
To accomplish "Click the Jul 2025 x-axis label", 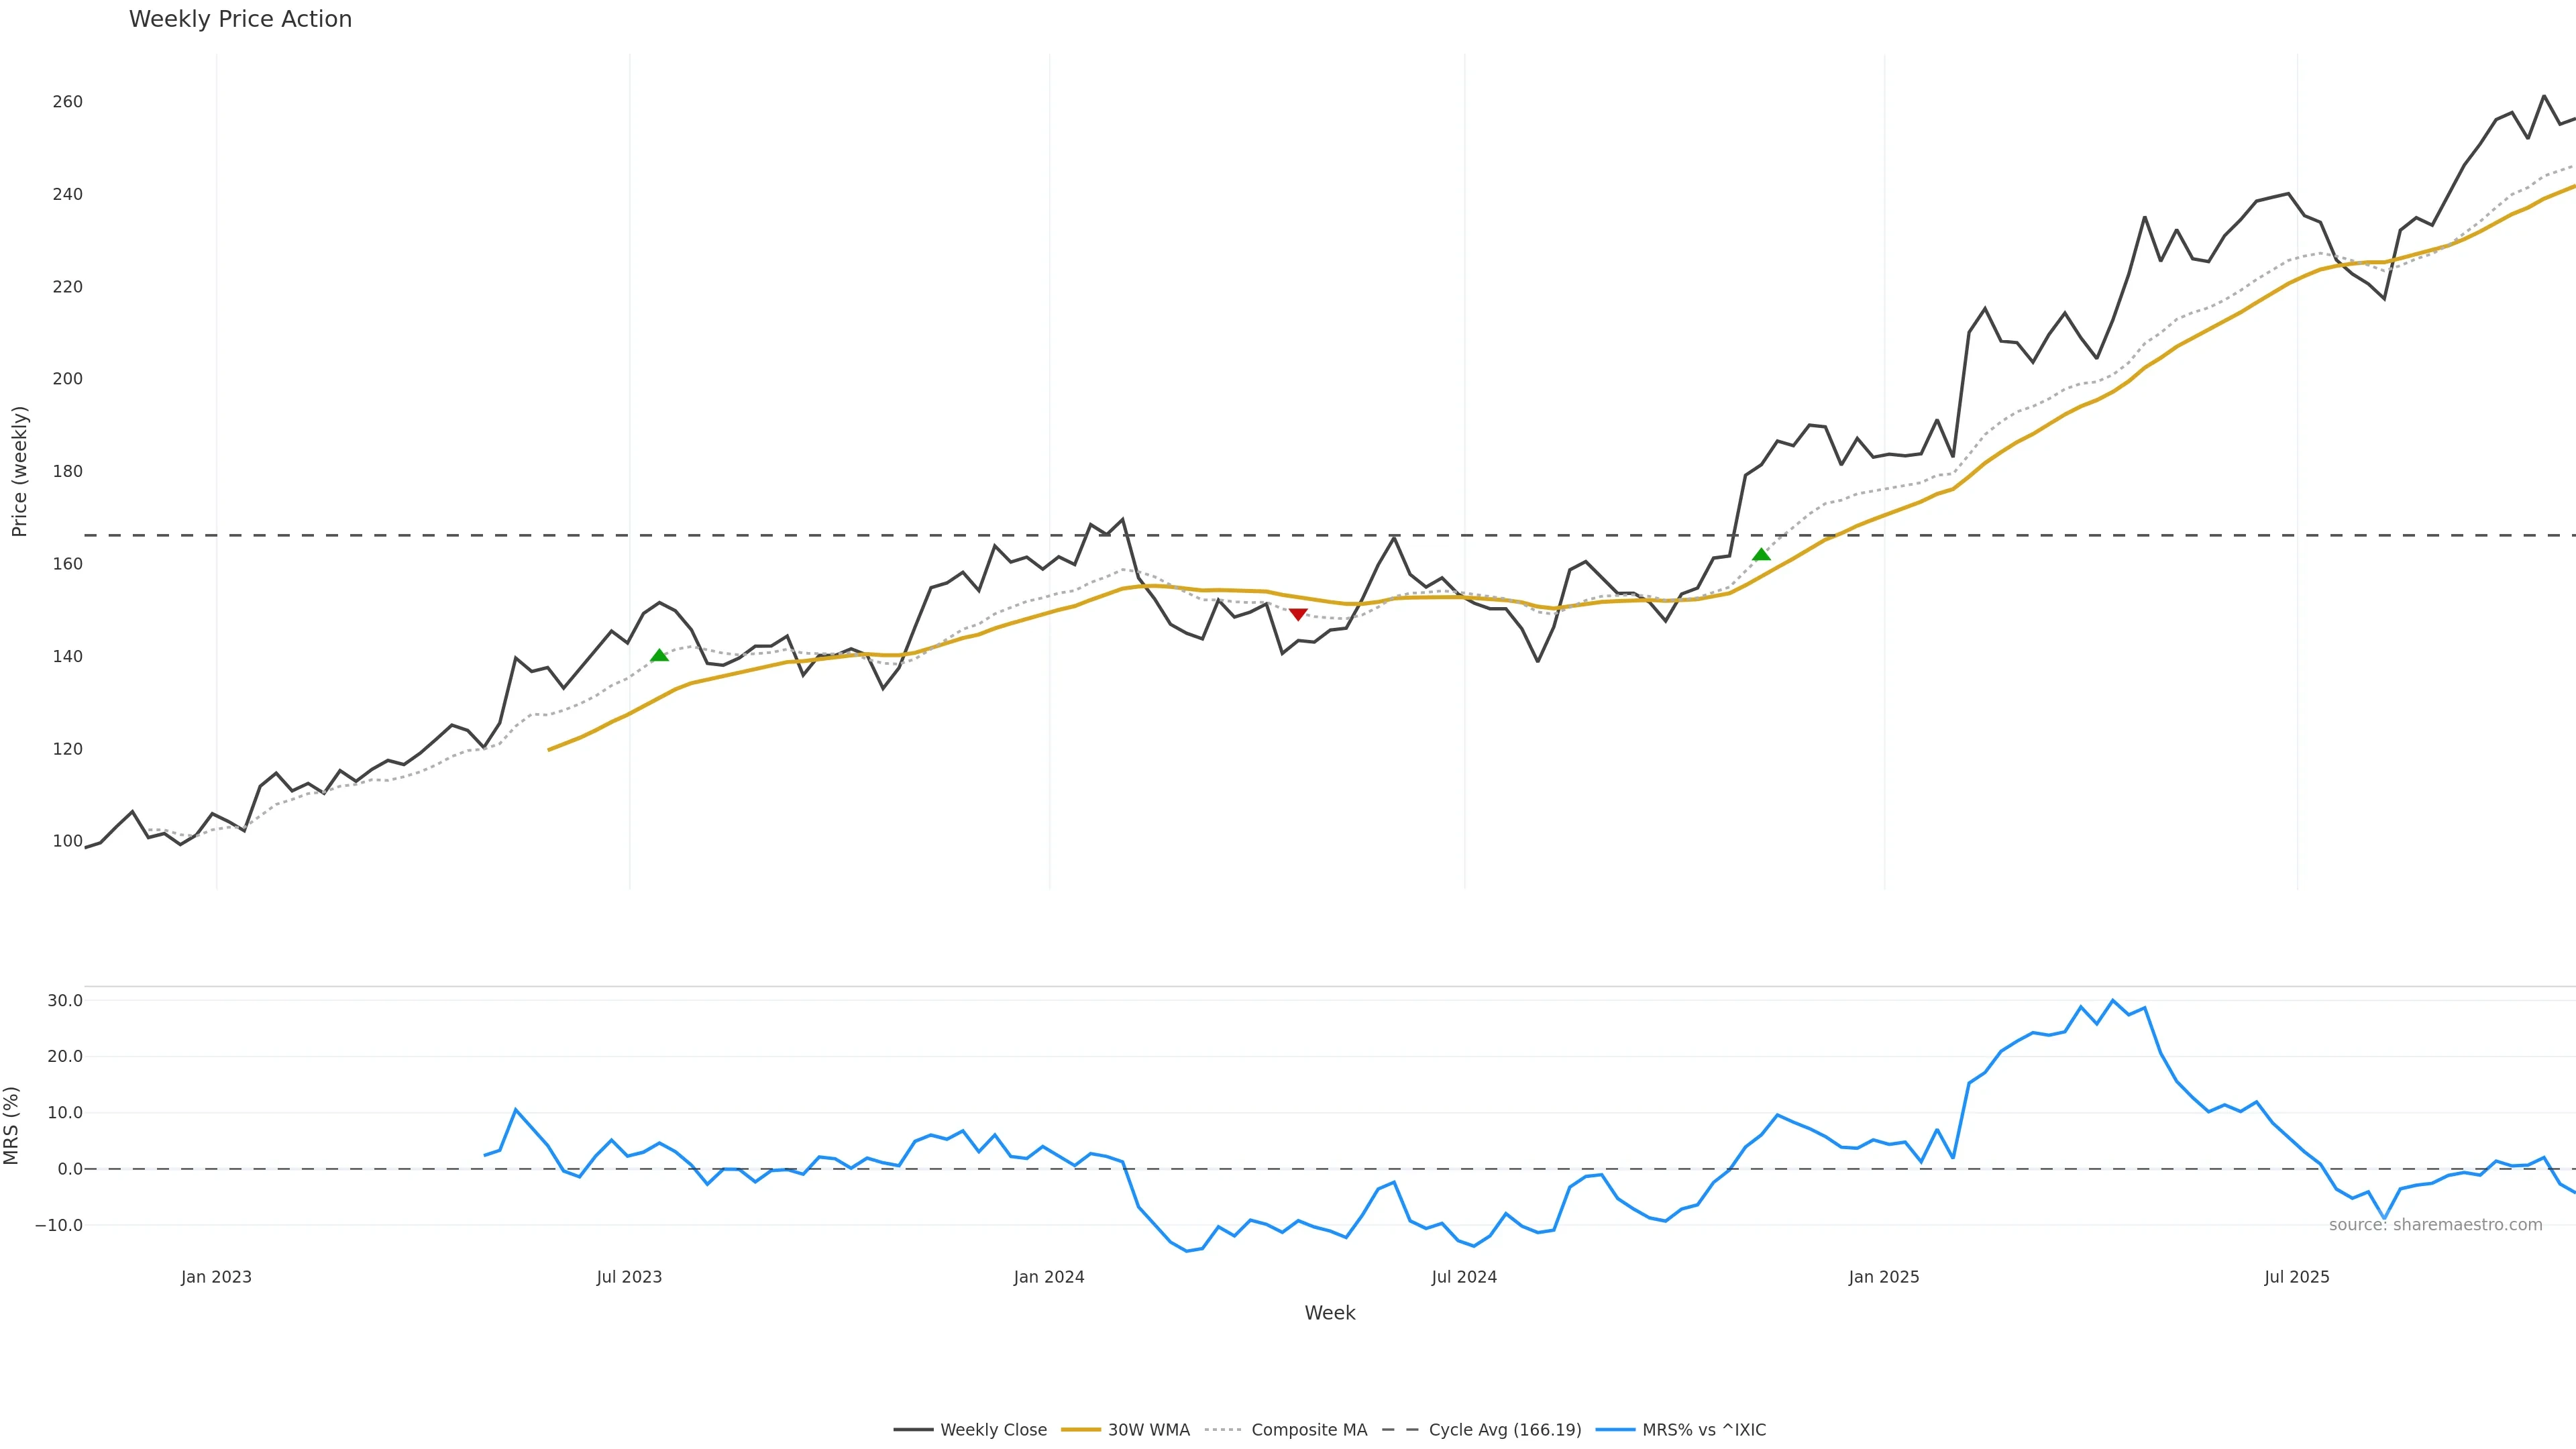I will point(2296,1277).
